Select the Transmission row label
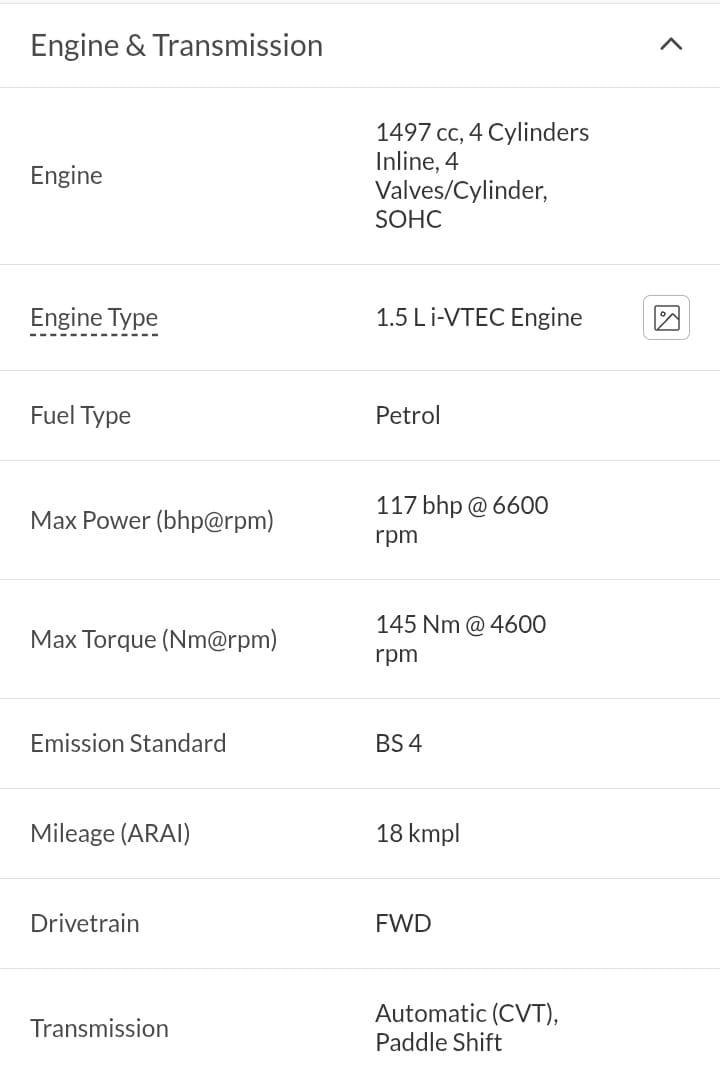 (99, 1028)
